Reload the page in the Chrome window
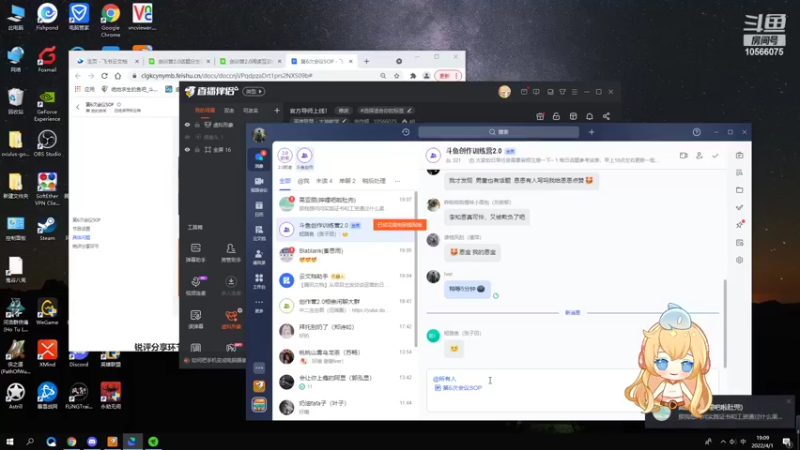Screen dimensions: 800x450 click(x=105, y=76)
